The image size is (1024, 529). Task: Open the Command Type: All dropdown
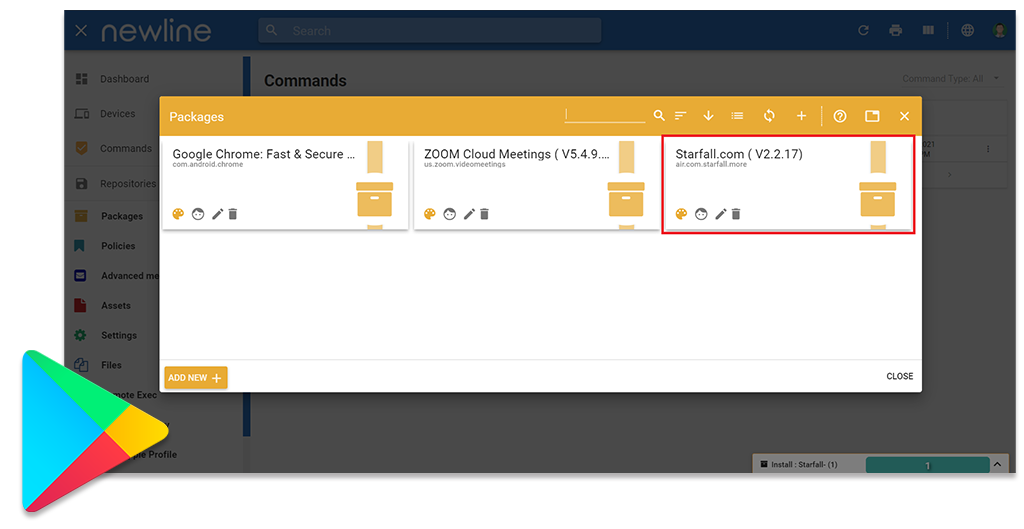pyautogui.click(x=951, y=79)
